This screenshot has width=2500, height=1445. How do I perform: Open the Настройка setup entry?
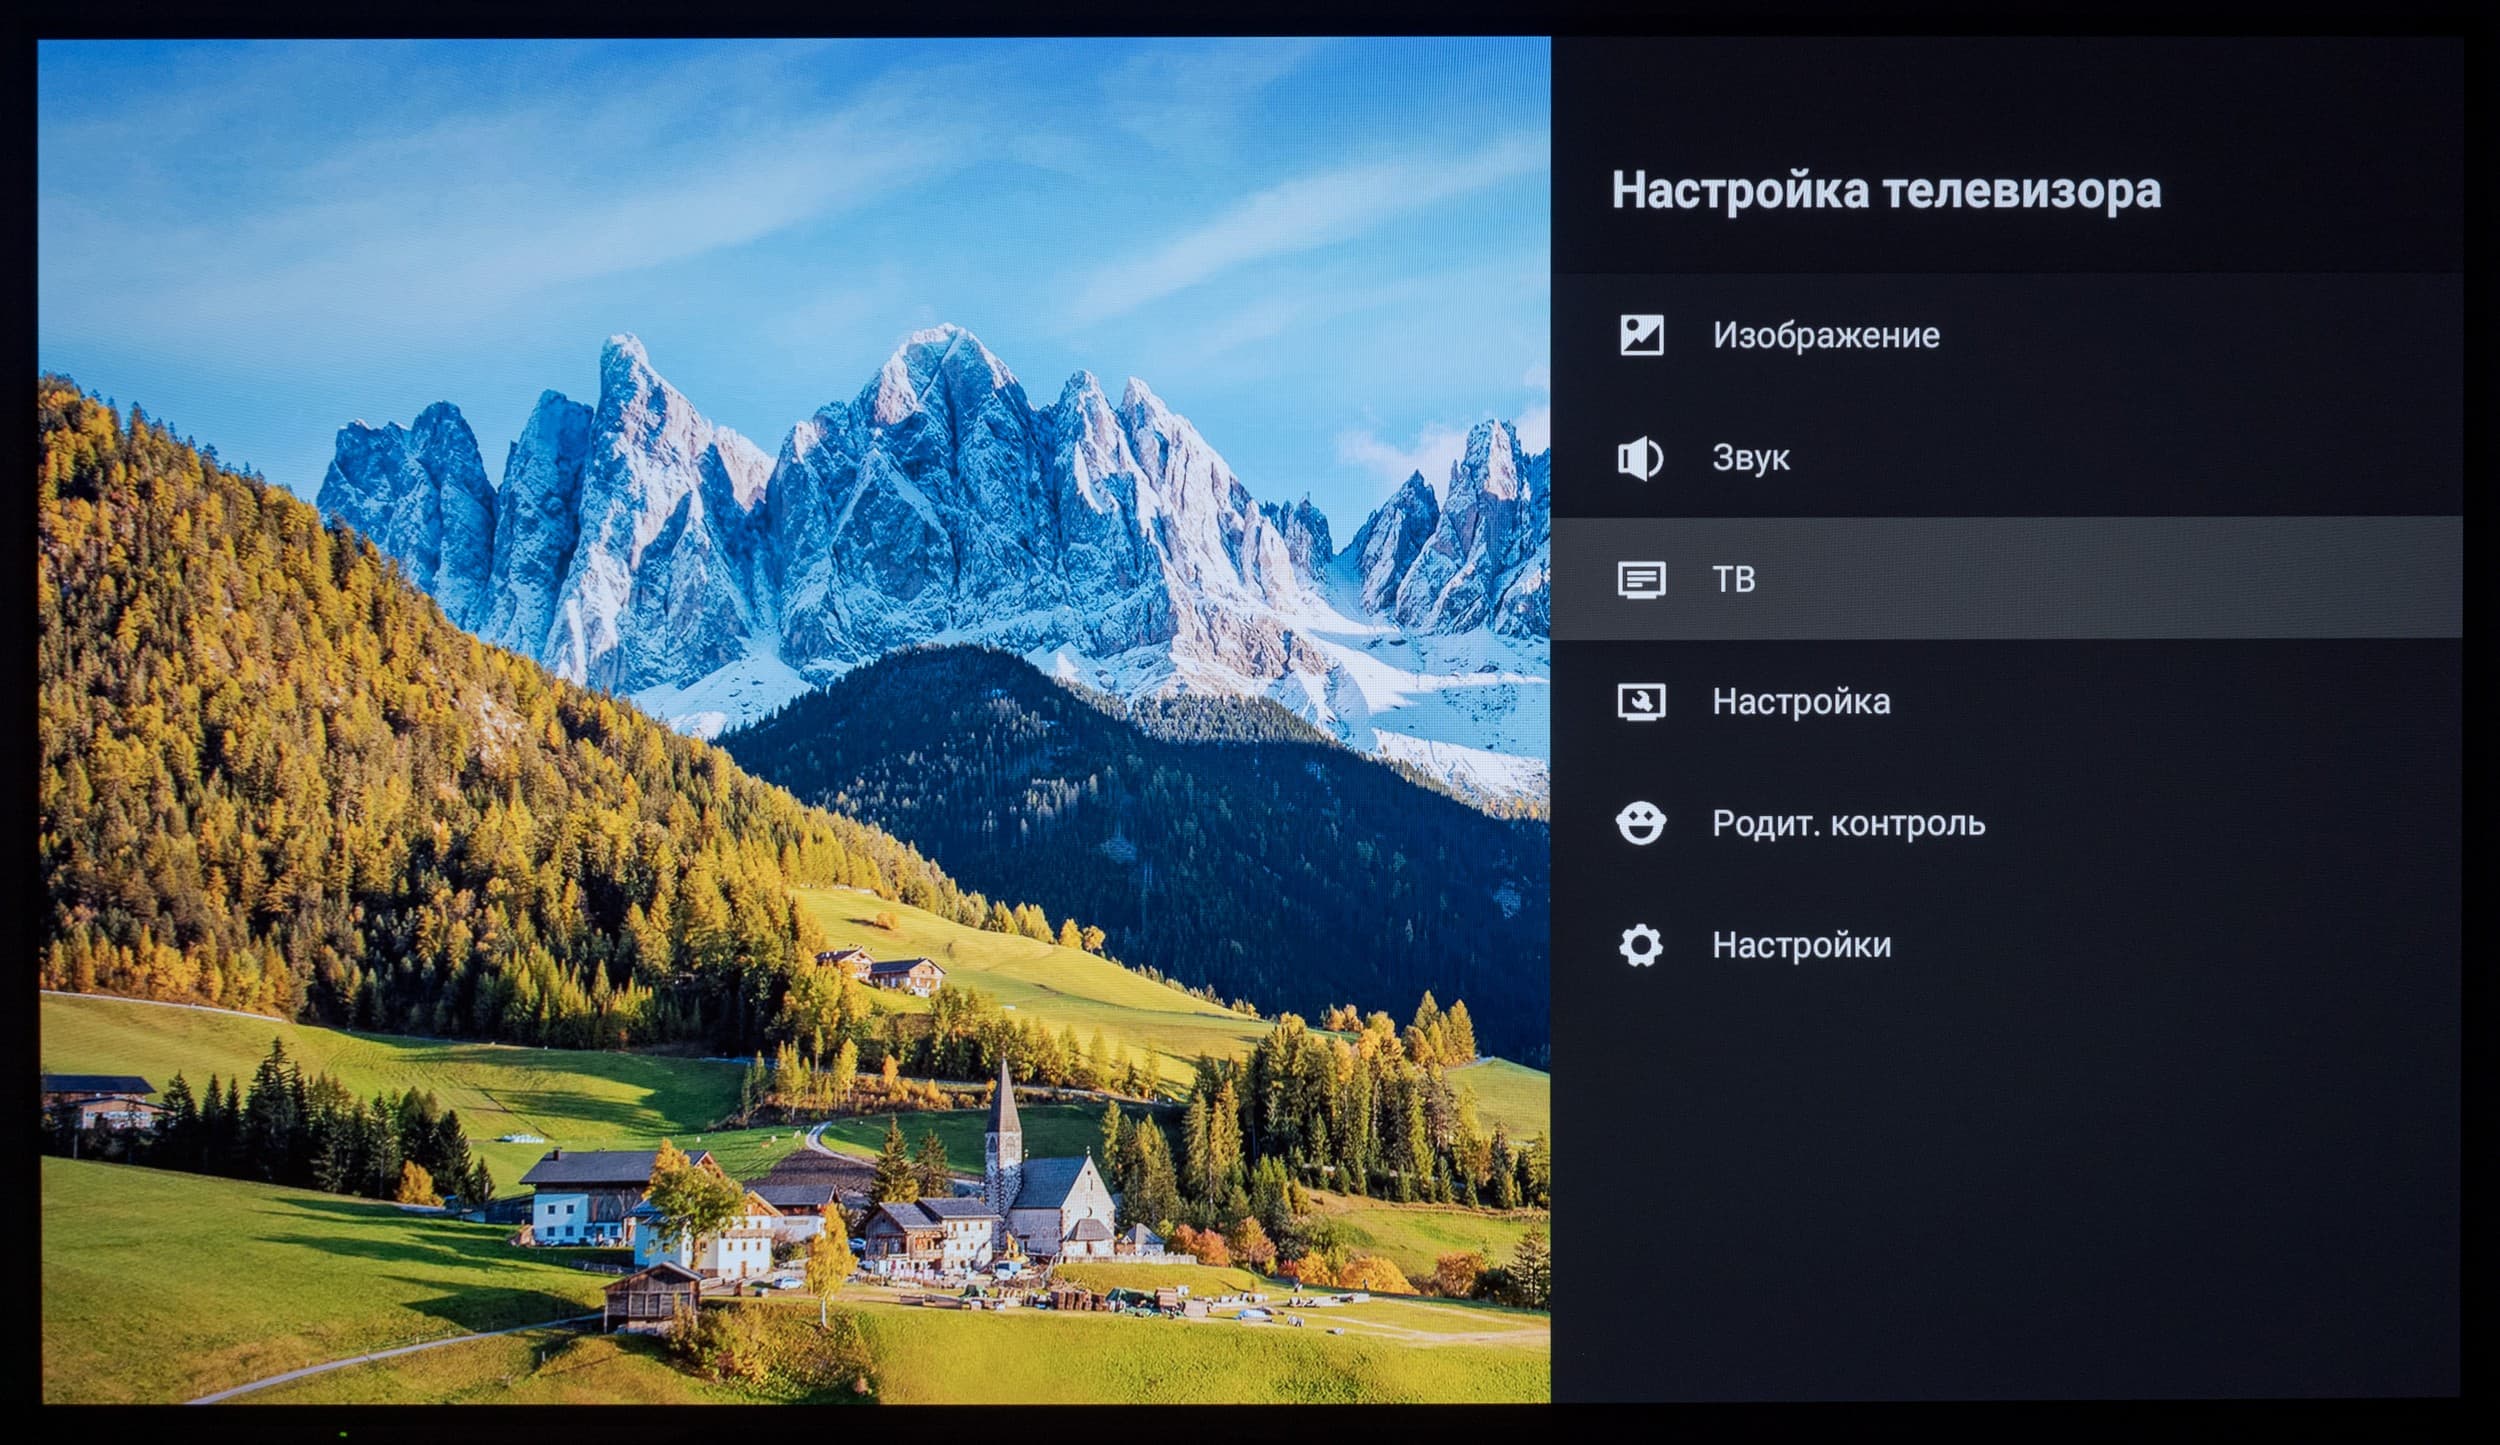1801,702
